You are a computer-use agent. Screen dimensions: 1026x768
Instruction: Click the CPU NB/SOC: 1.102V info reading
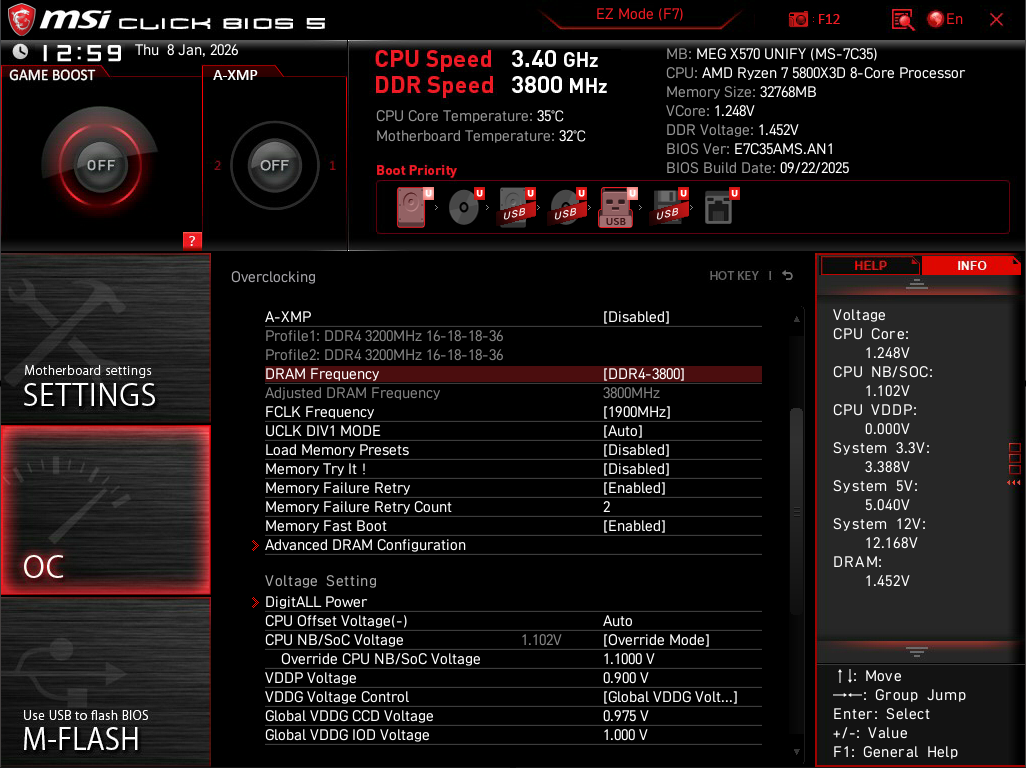(x=882, y=381)
